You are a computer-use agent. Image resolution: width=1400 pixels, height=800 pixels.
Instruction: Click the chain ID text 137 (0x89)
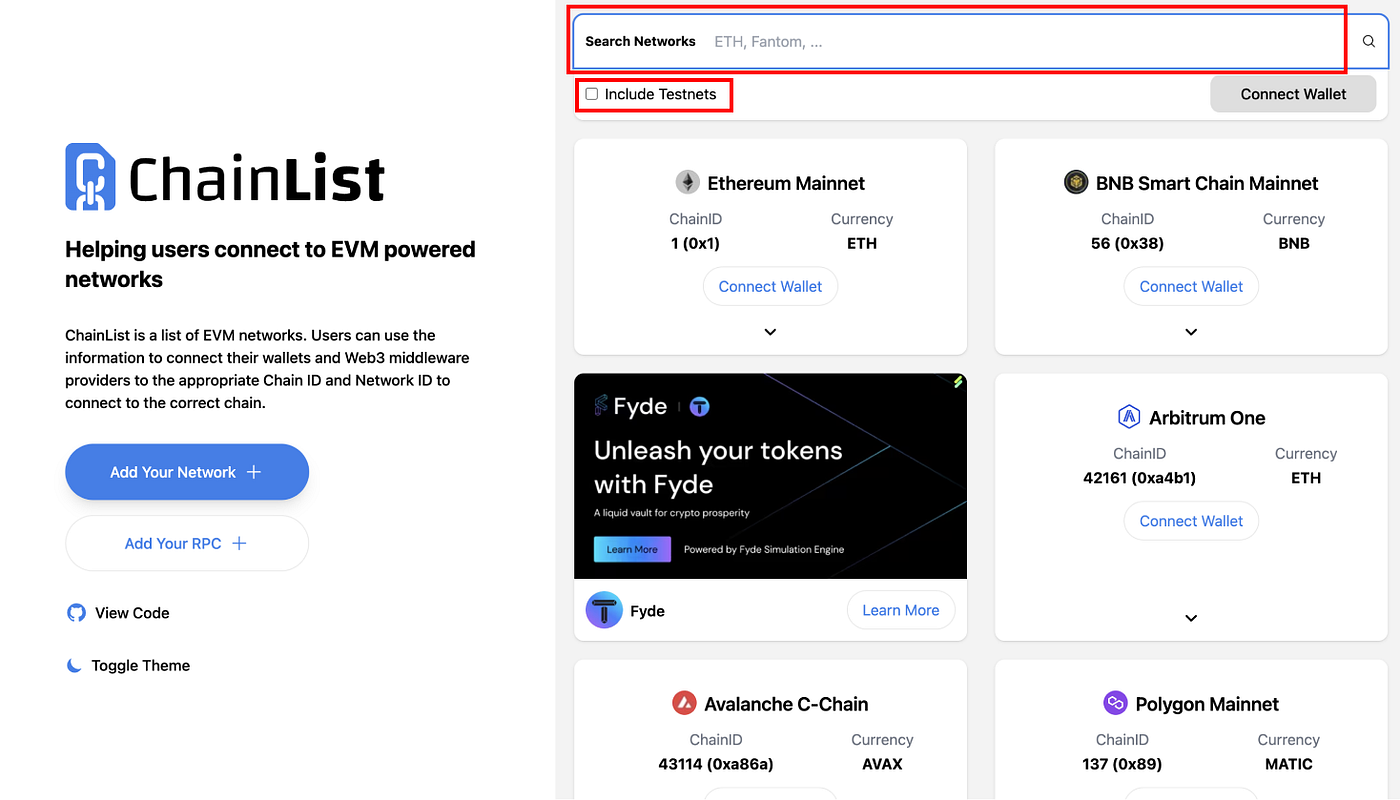click(x=1121, y=764)
